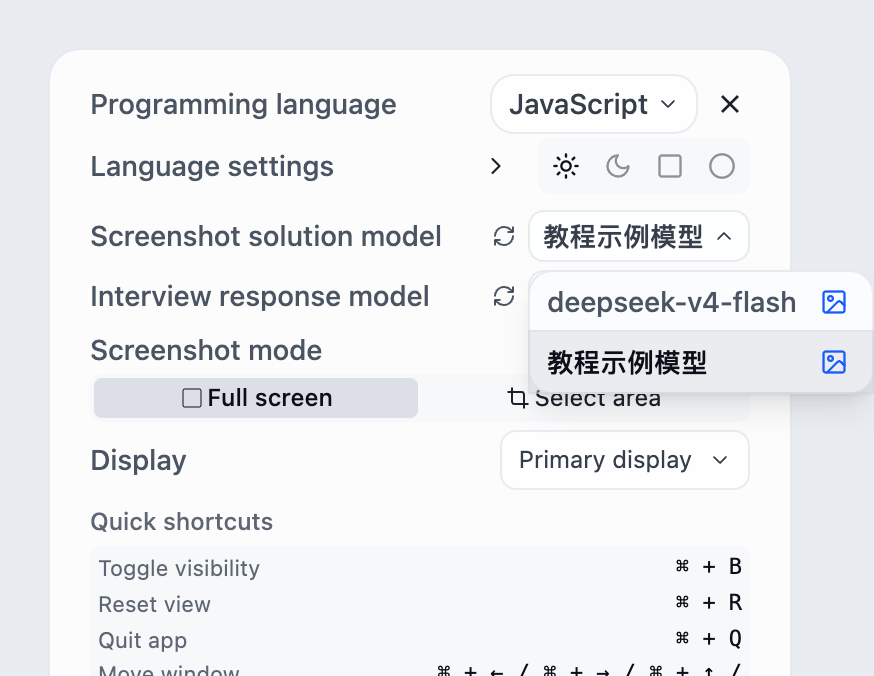Click the Interview response model label
The width and height of the screenshot is (874, 676).
[x=260, y=296]
